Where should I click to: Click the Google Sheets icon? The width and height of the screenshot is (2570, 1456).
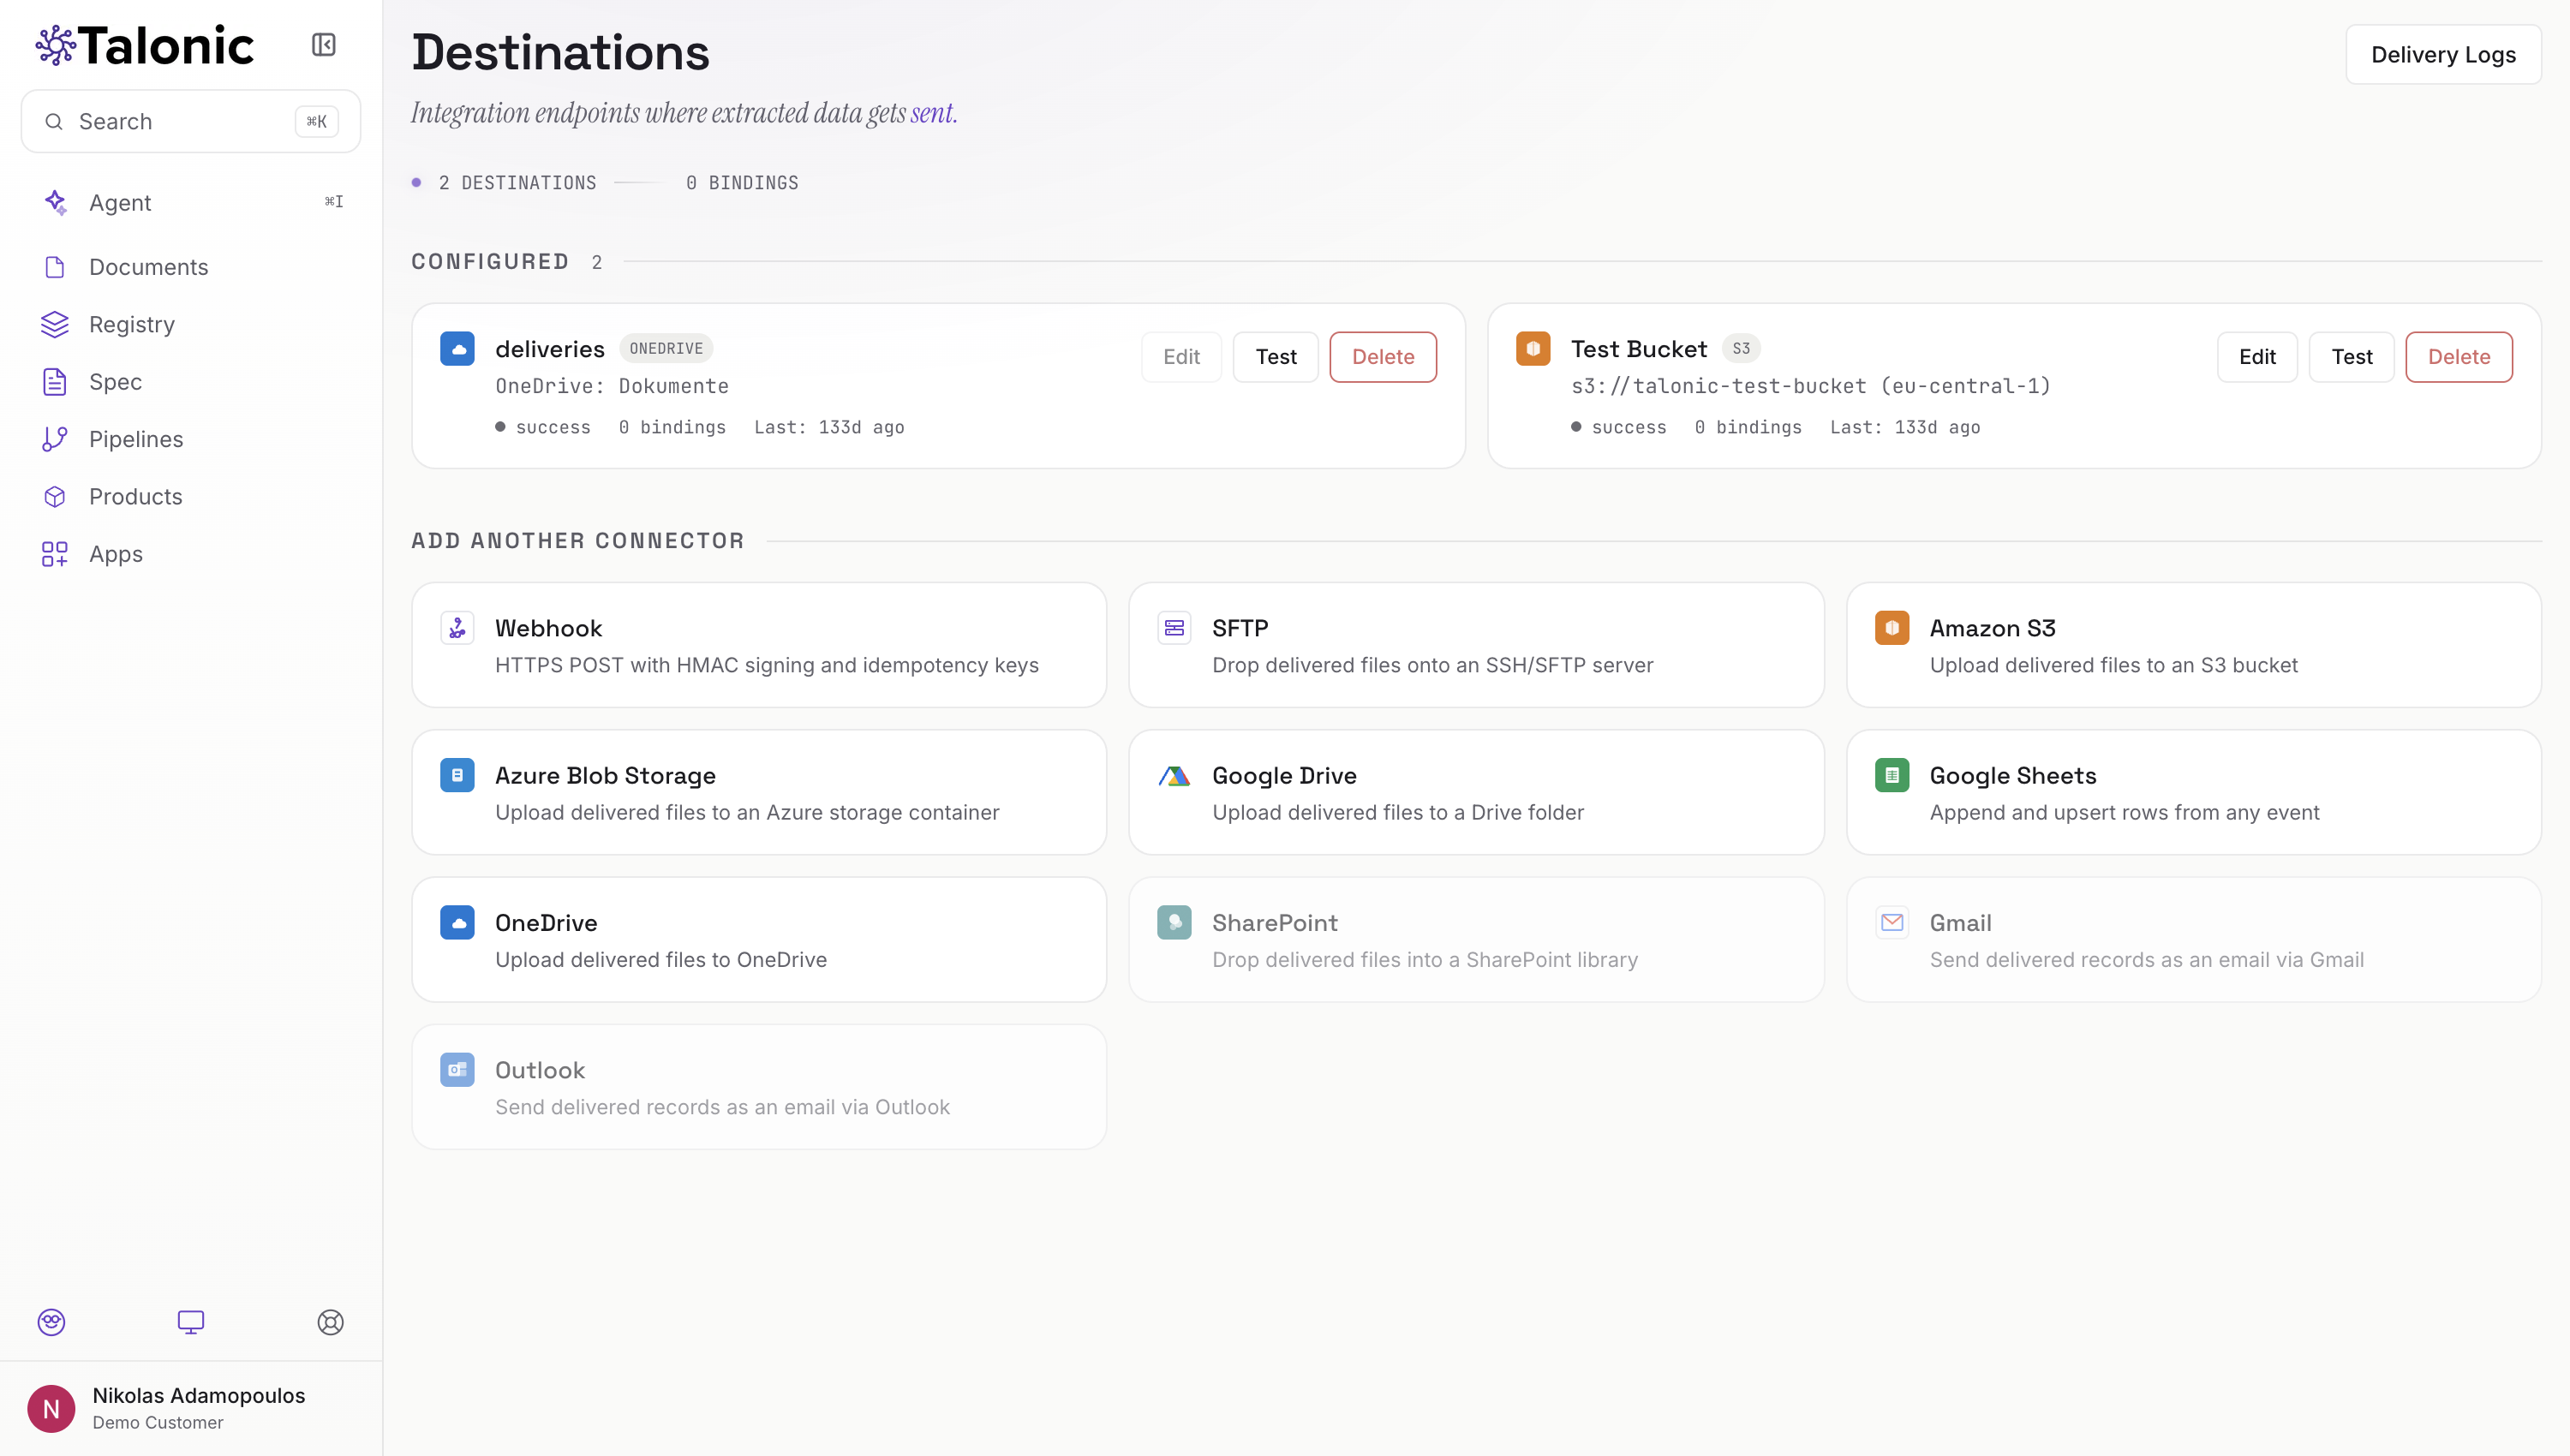(1891, 775)
